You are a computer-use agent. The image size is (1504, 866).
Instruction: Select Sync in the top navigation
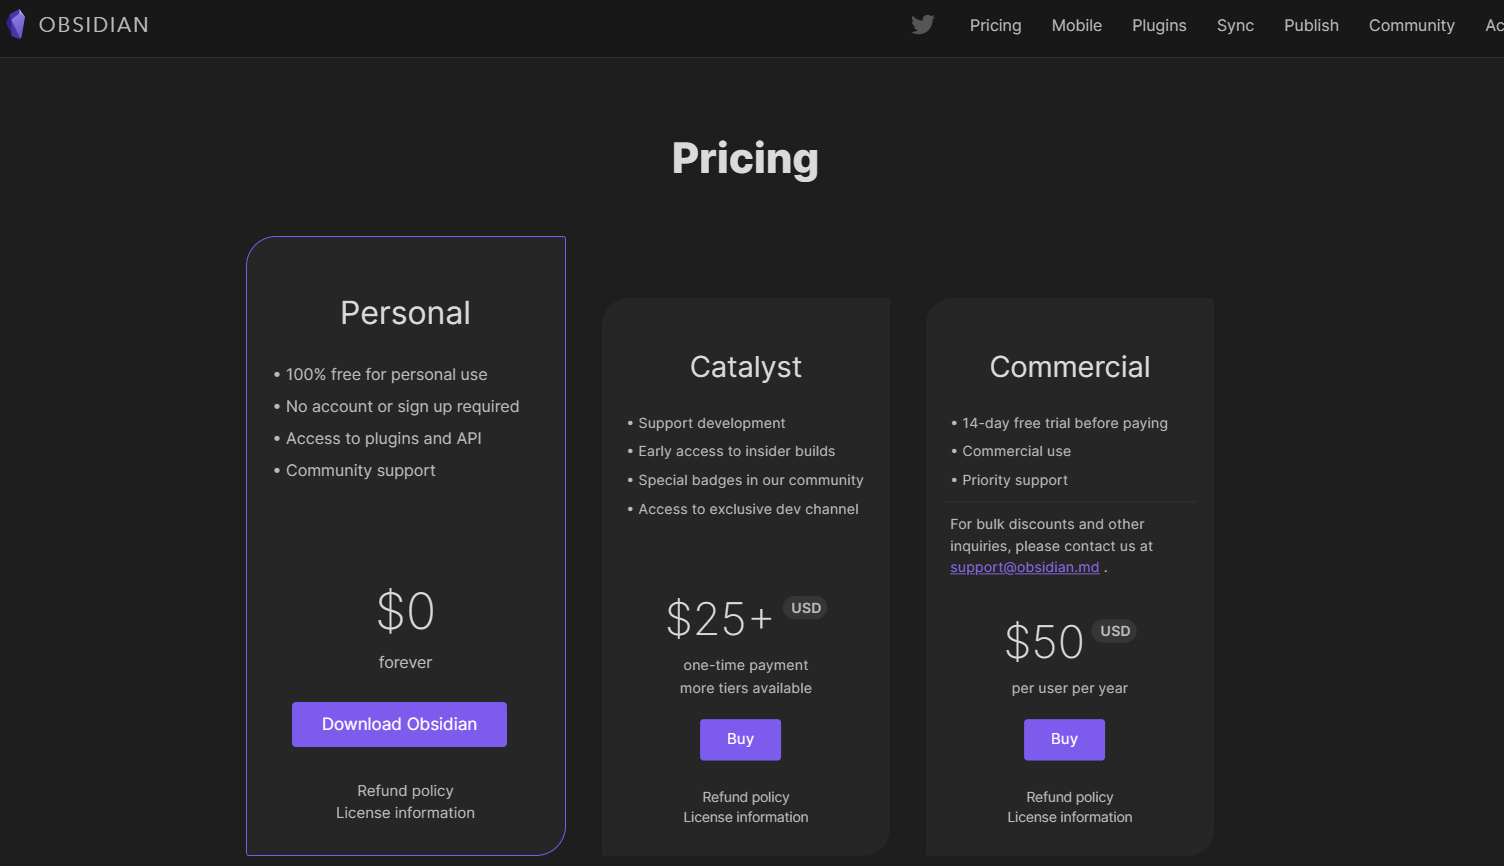point(1235,25)
